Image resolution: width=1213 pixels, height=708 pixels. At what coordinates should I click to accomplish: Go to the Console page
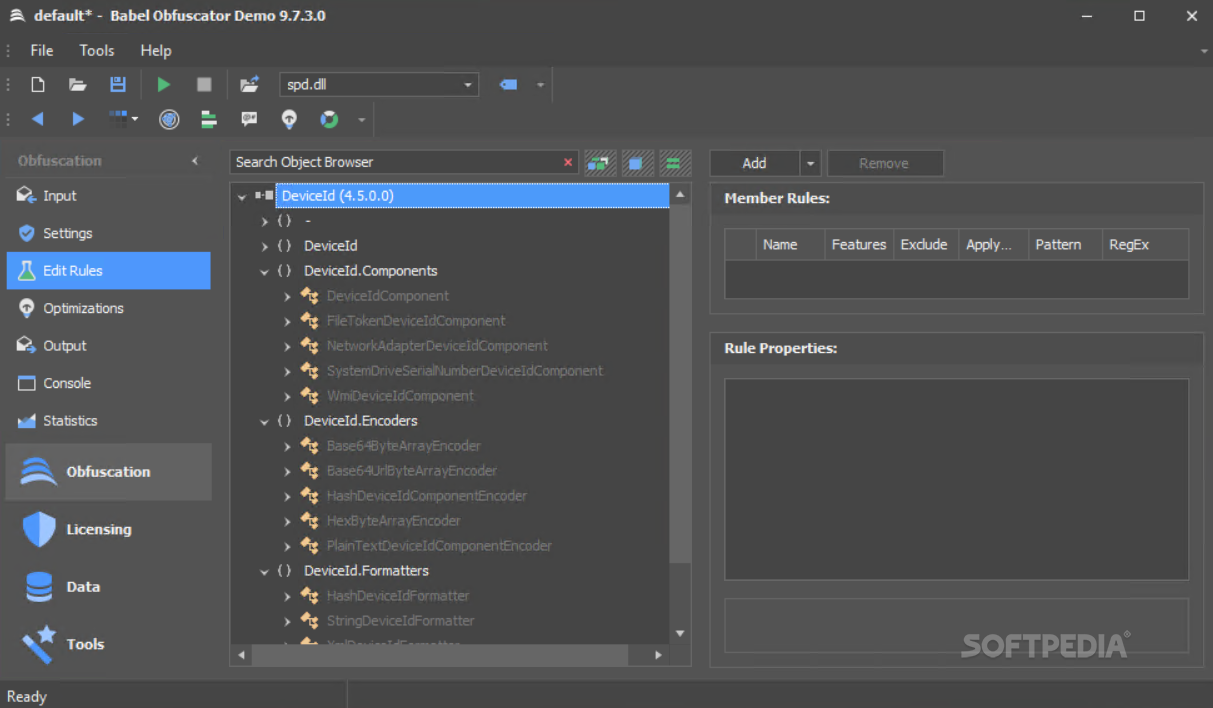pos(108,383)
